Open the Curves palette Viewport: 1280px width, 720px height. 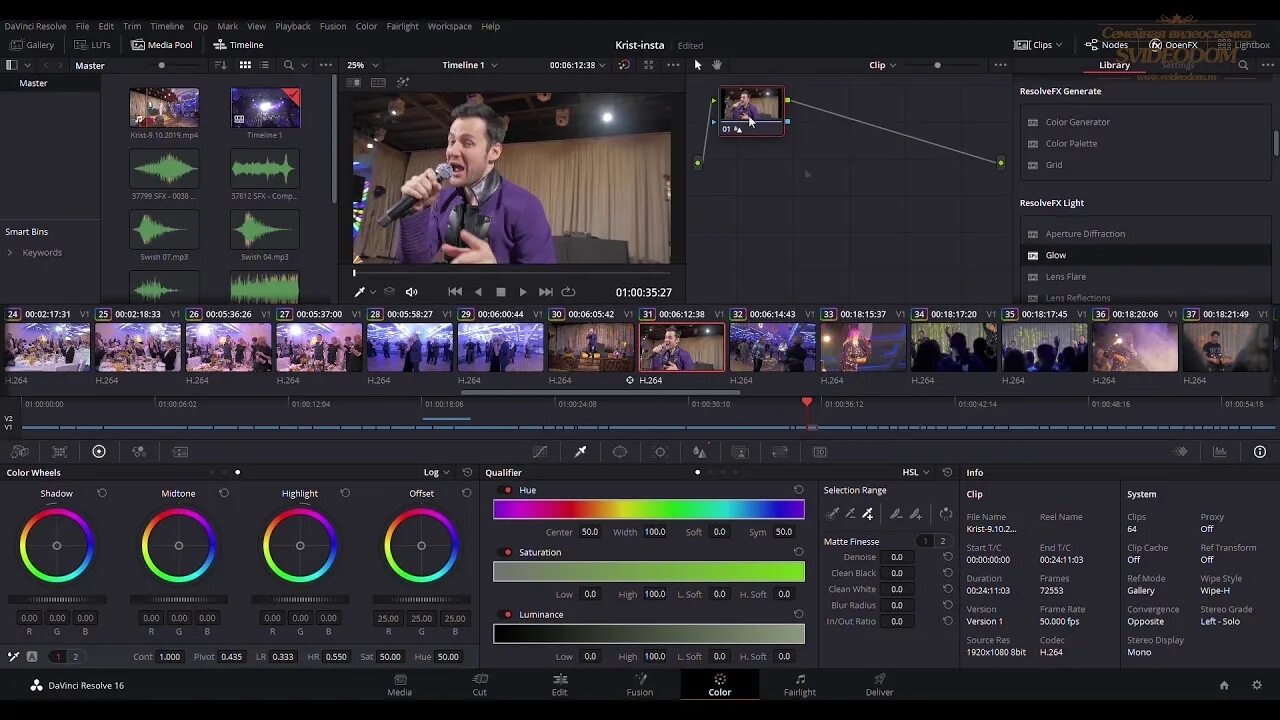click(540, 452)
